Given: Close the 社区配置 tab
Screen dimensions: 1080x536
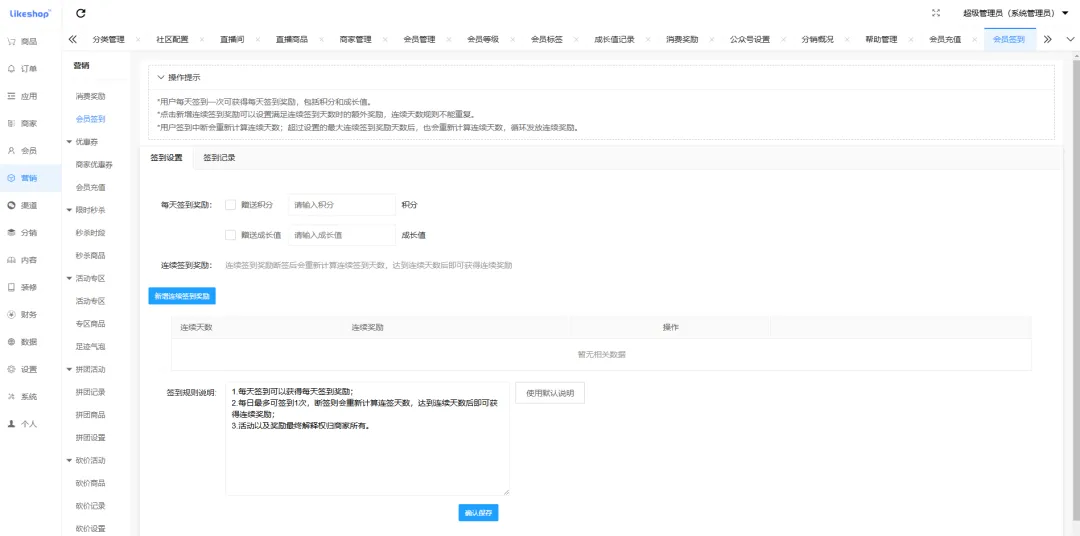Looking at the screenshot, I should (x=202, y=39).
